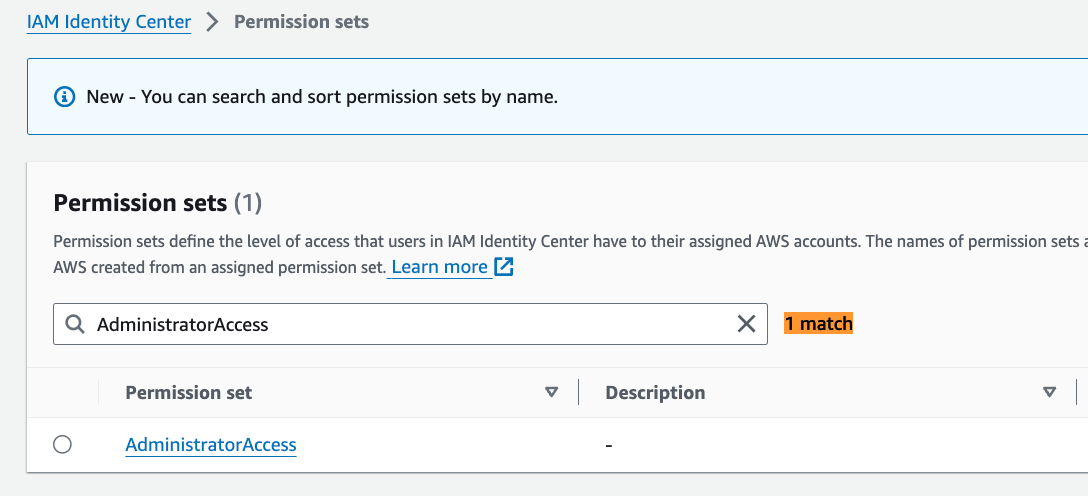Click the external link icon after Learn more
Viewport: 1088px width, 496px height.
click(x=503, y=267)
